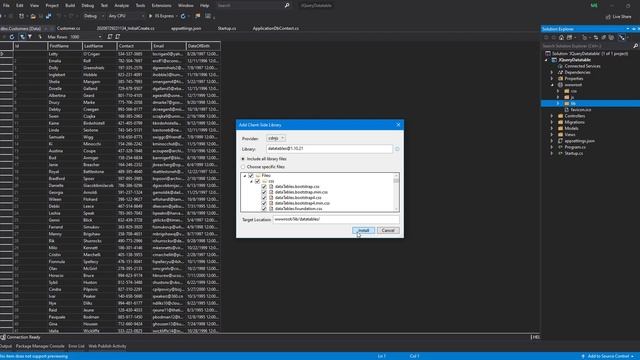Image resolution: width=640 pixels, height=360 pixels.
Task: Open the Build menu
Action: 70,6
